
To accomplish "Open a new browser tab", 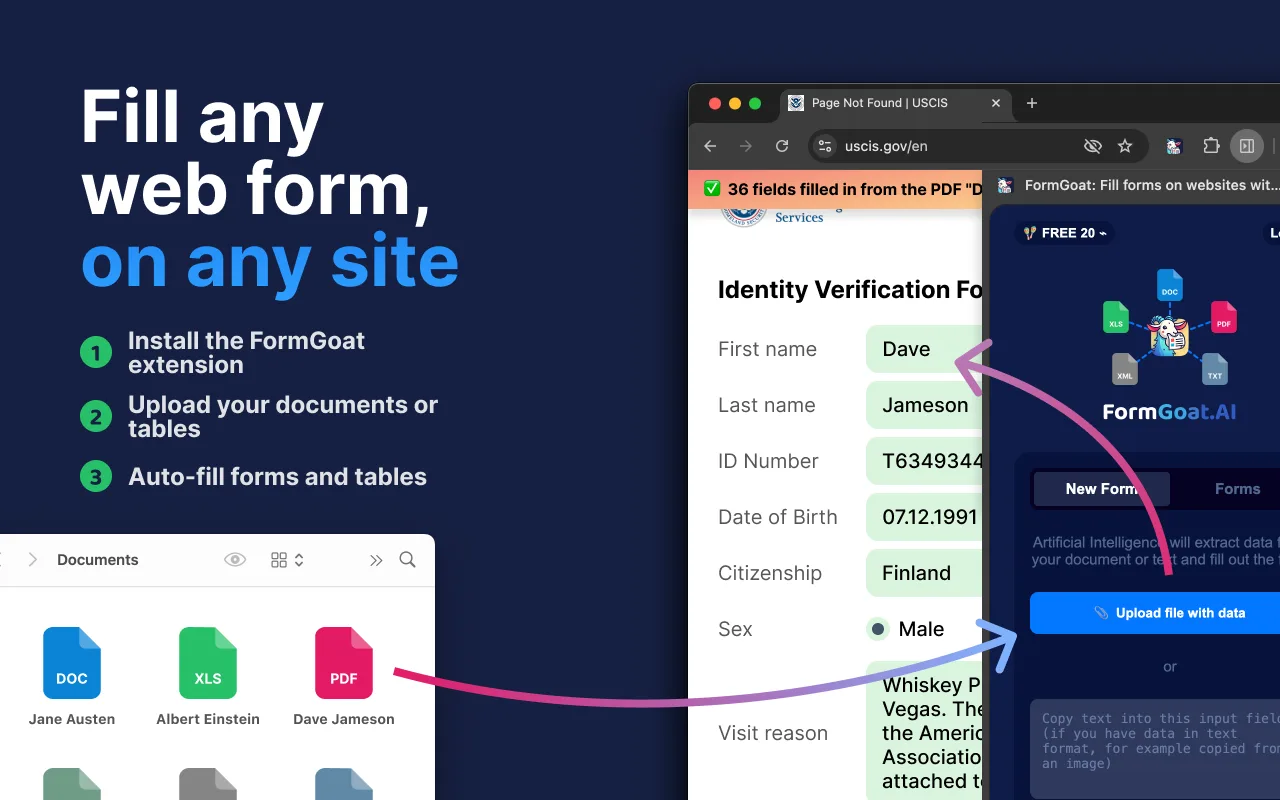I will tap(1032, 103).
